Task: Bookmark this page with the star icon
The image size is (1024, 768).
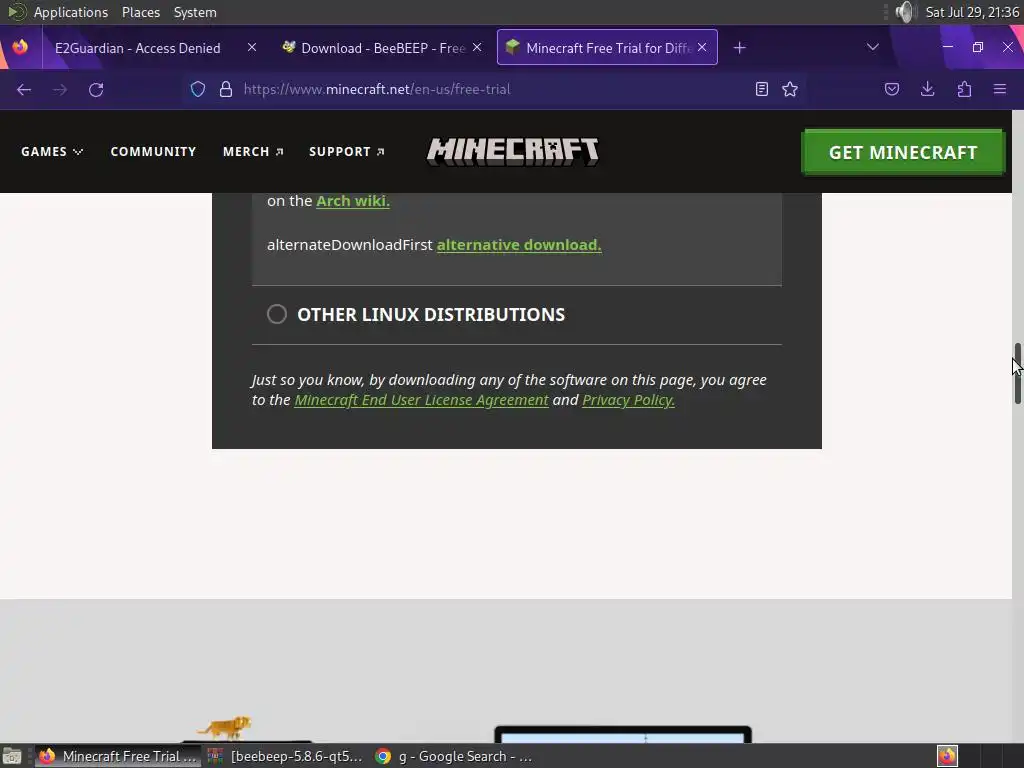Action: coord(790,89)
